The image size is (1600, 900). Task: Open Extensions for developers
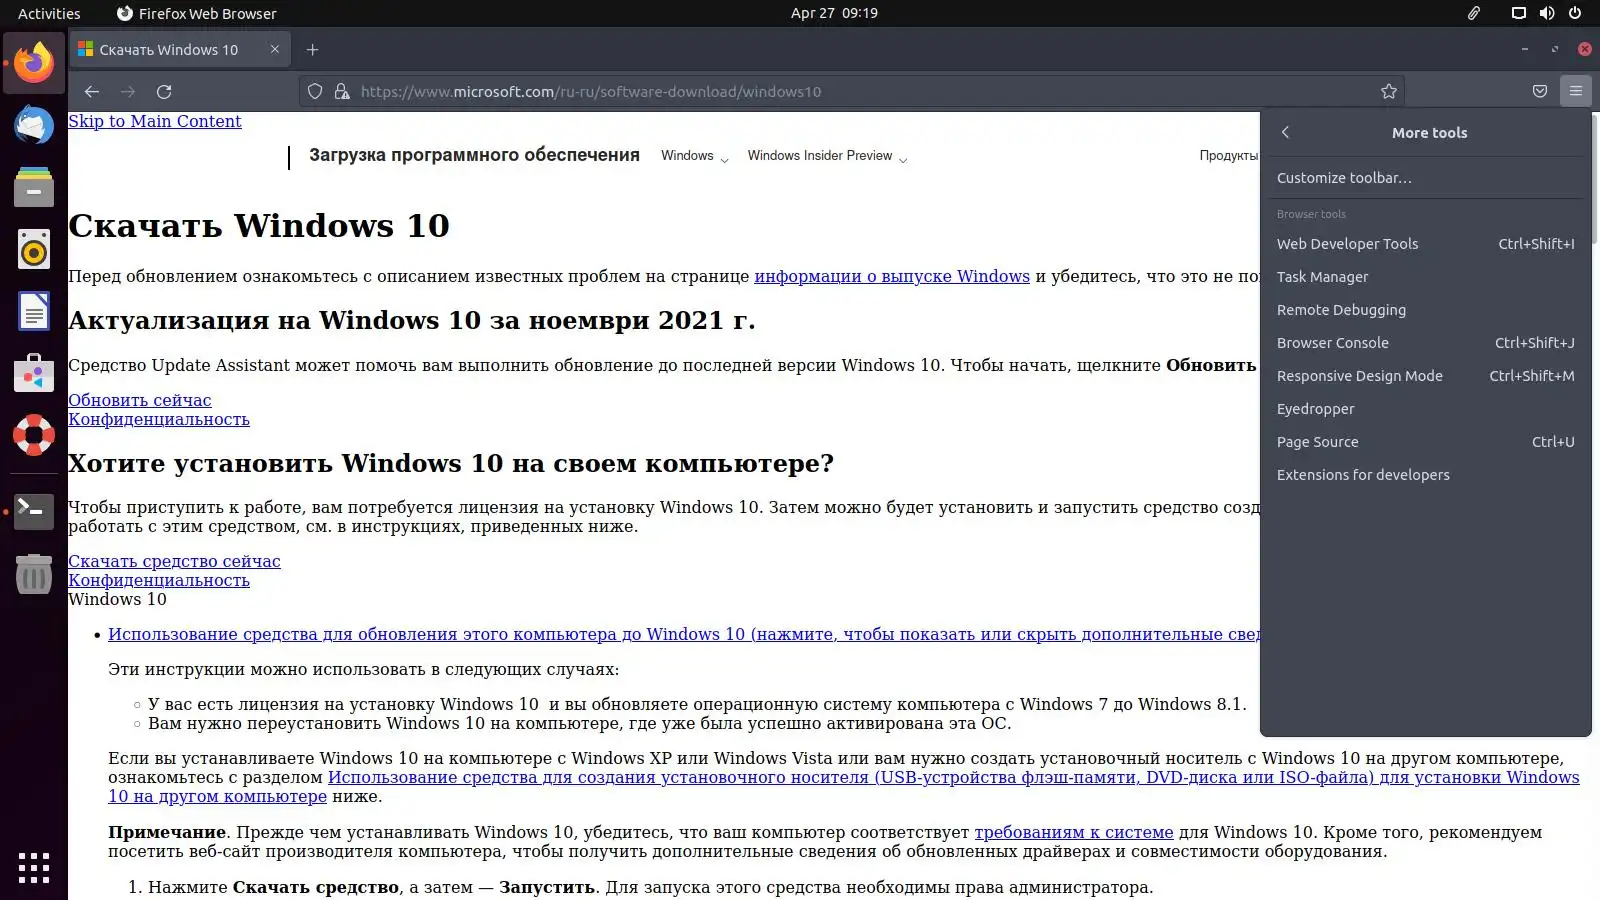(x=1426, y=475)
